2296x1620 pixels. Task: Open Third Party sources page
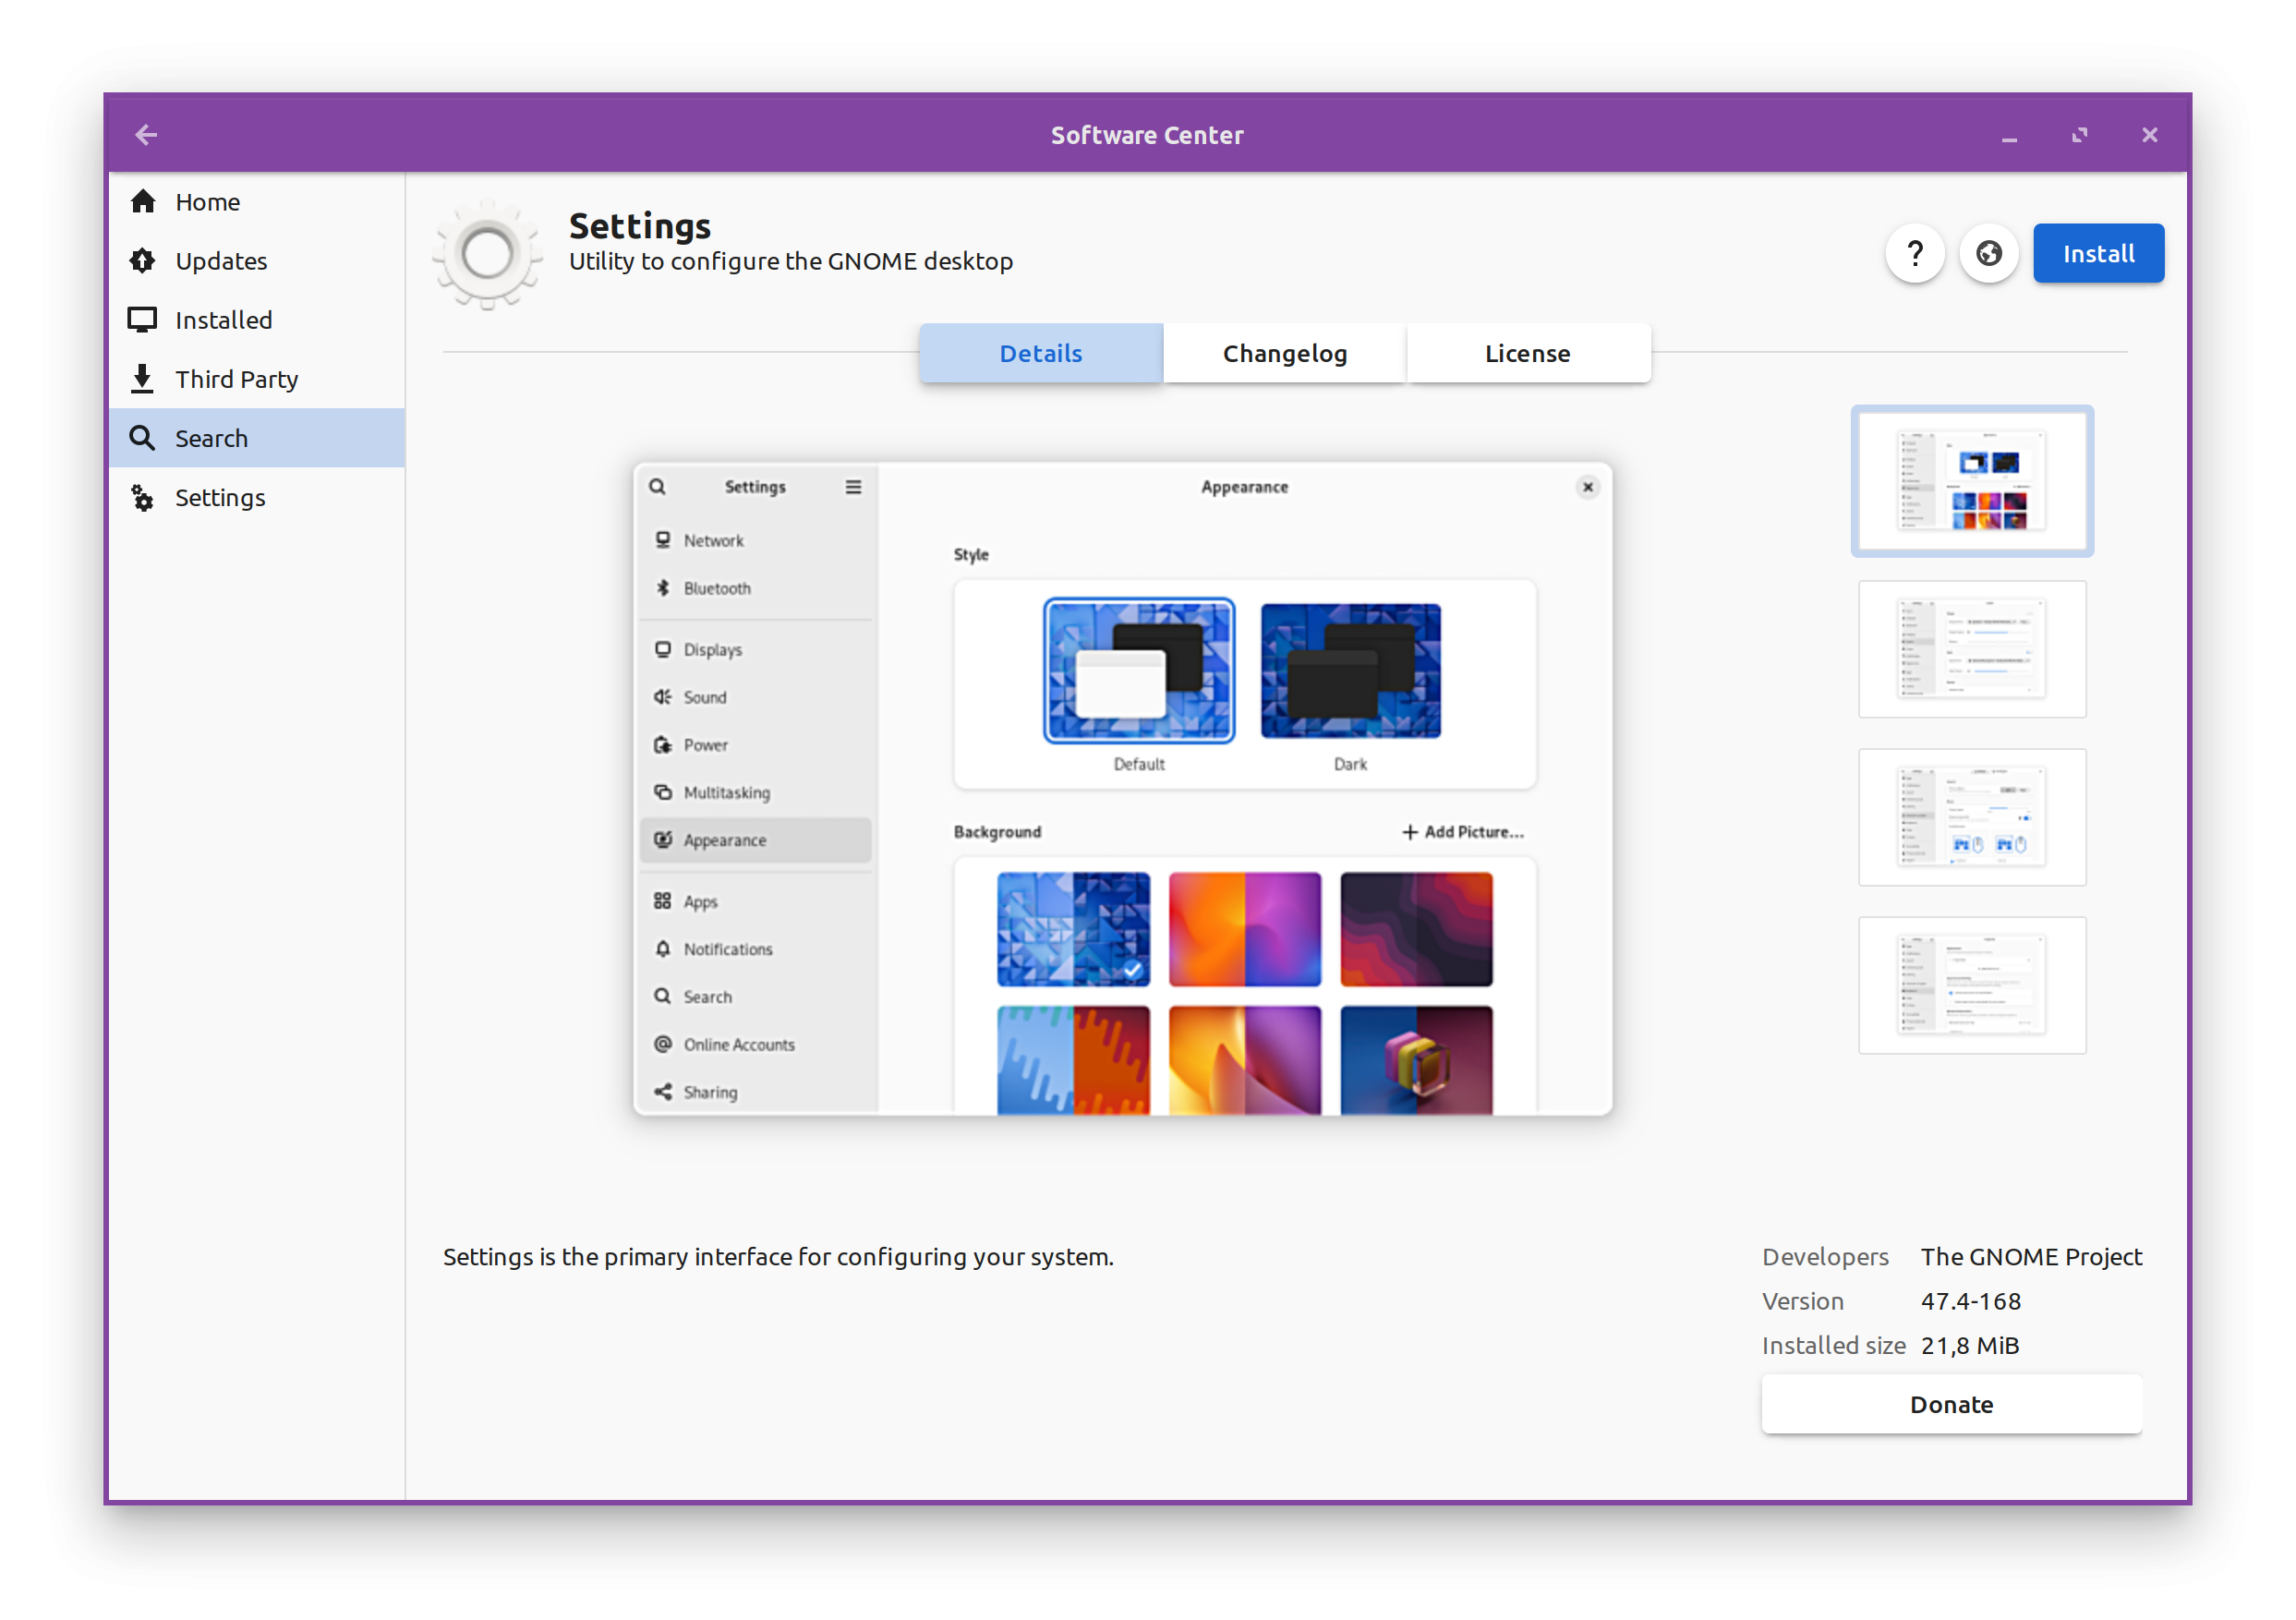coord(236,379)
